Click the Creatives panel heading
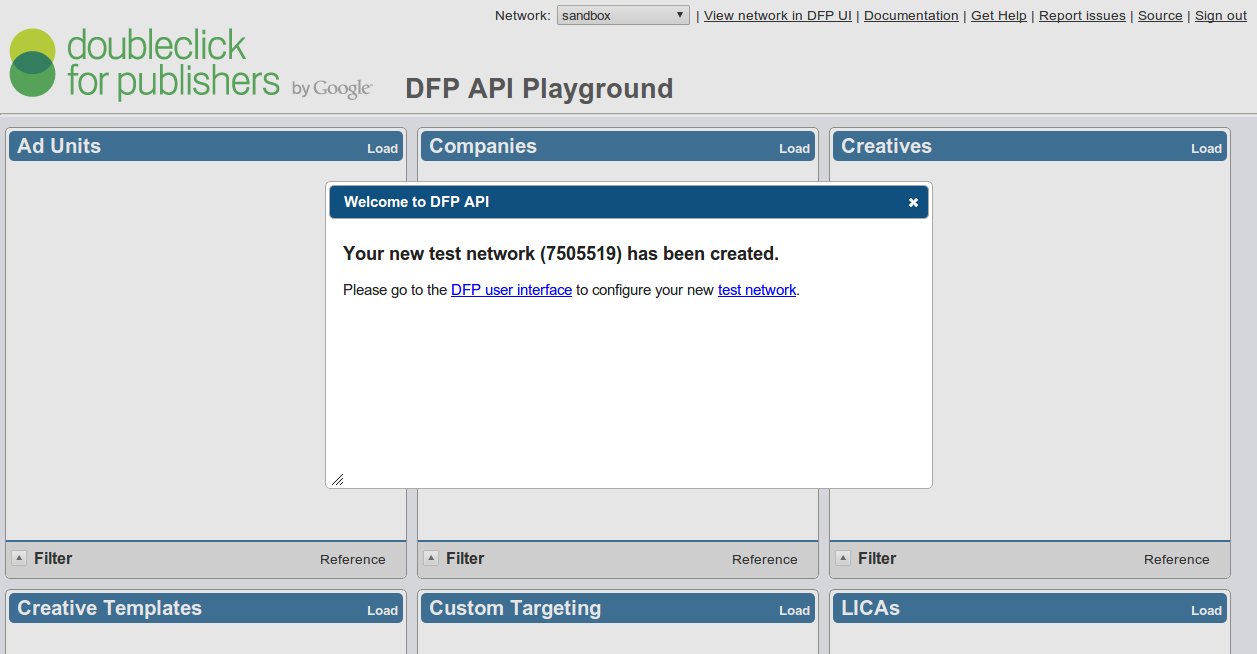Screen dimensions: 1257x654 (x=886, y=146)
